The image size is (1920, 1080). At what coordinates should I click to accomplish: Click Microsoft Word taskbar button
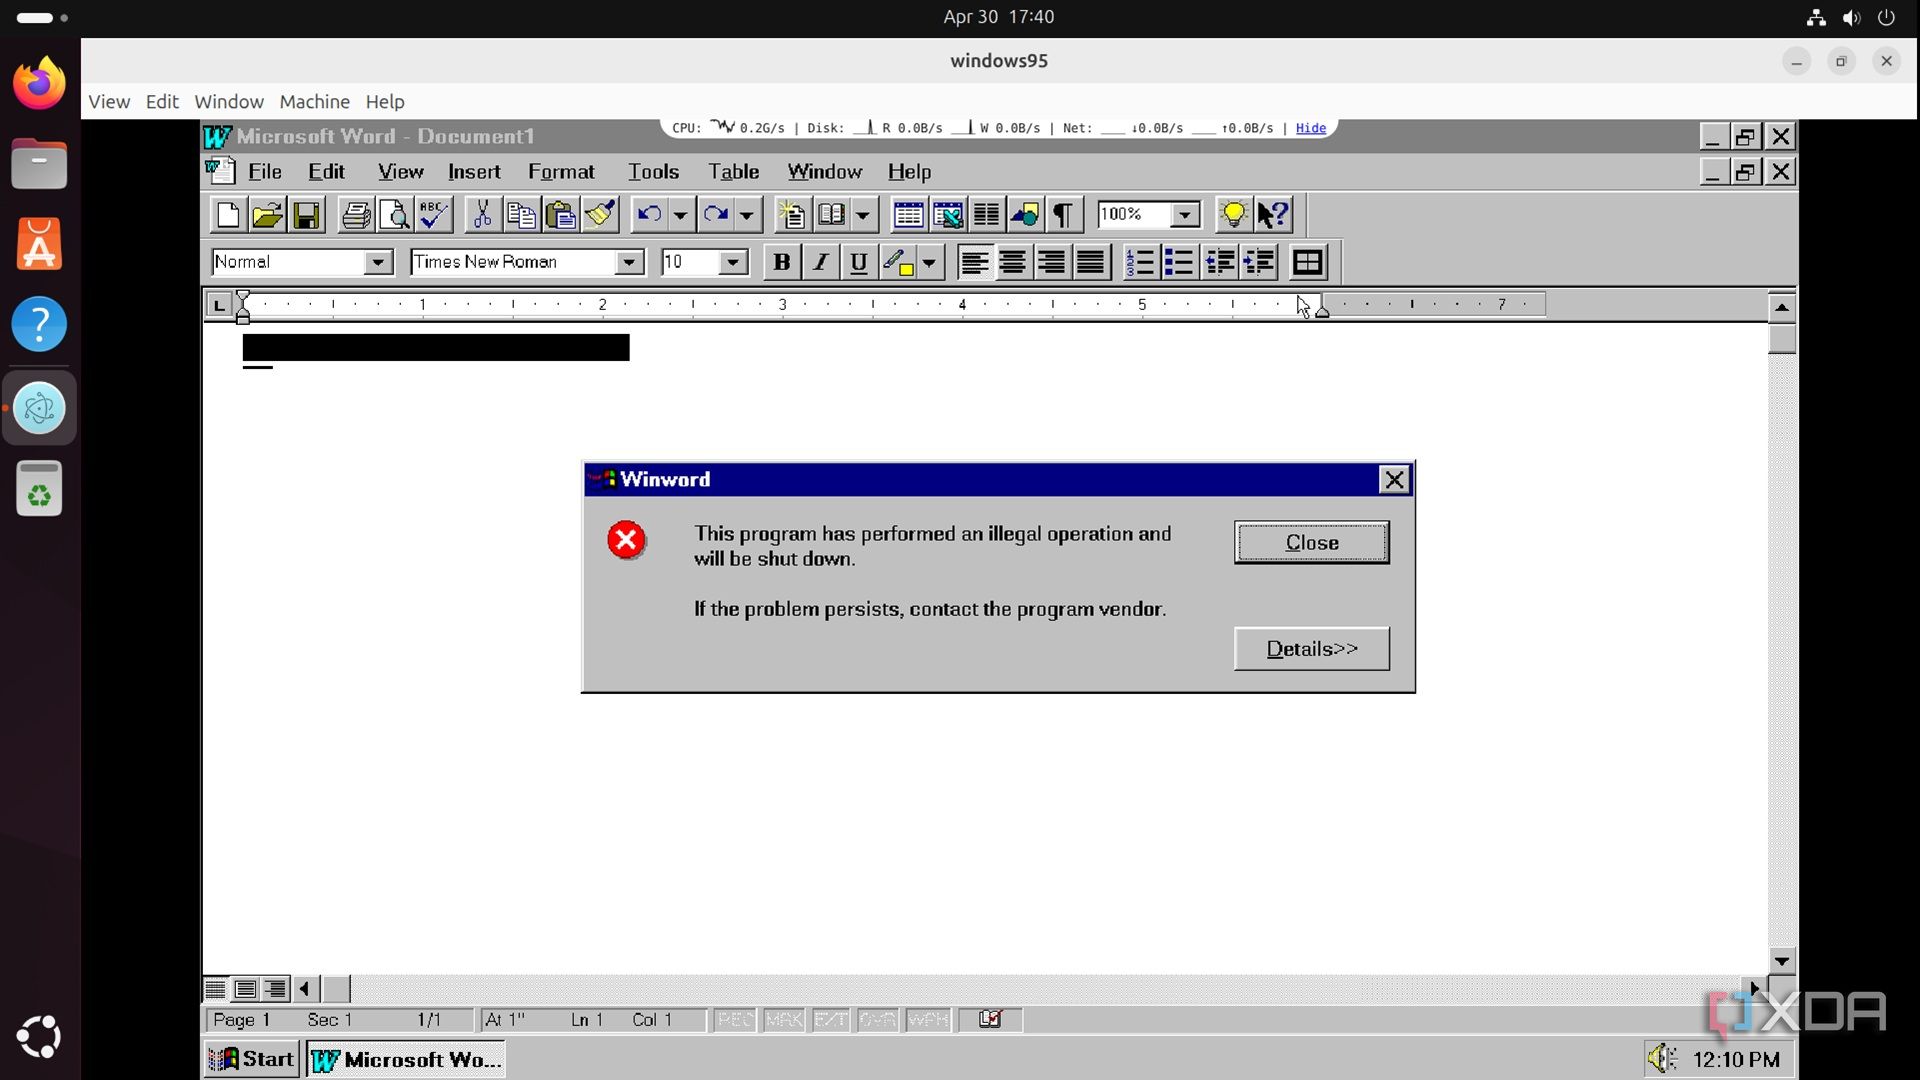pyautogui.click(x=405, y=1059)
